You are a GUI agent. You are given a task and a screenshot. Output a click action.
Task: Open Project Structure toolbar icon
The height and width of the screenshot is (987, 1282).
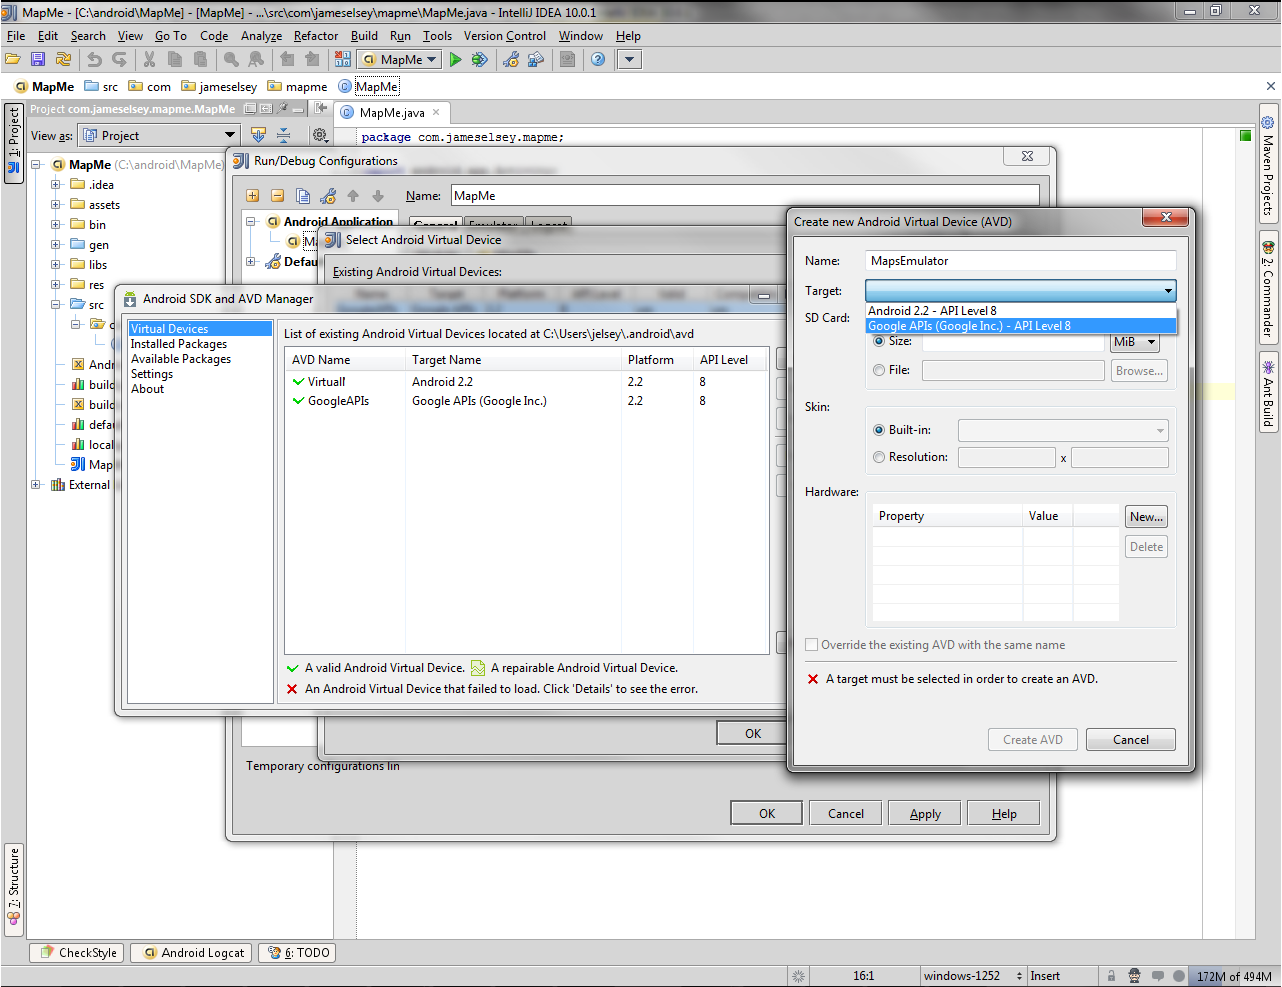536,60
